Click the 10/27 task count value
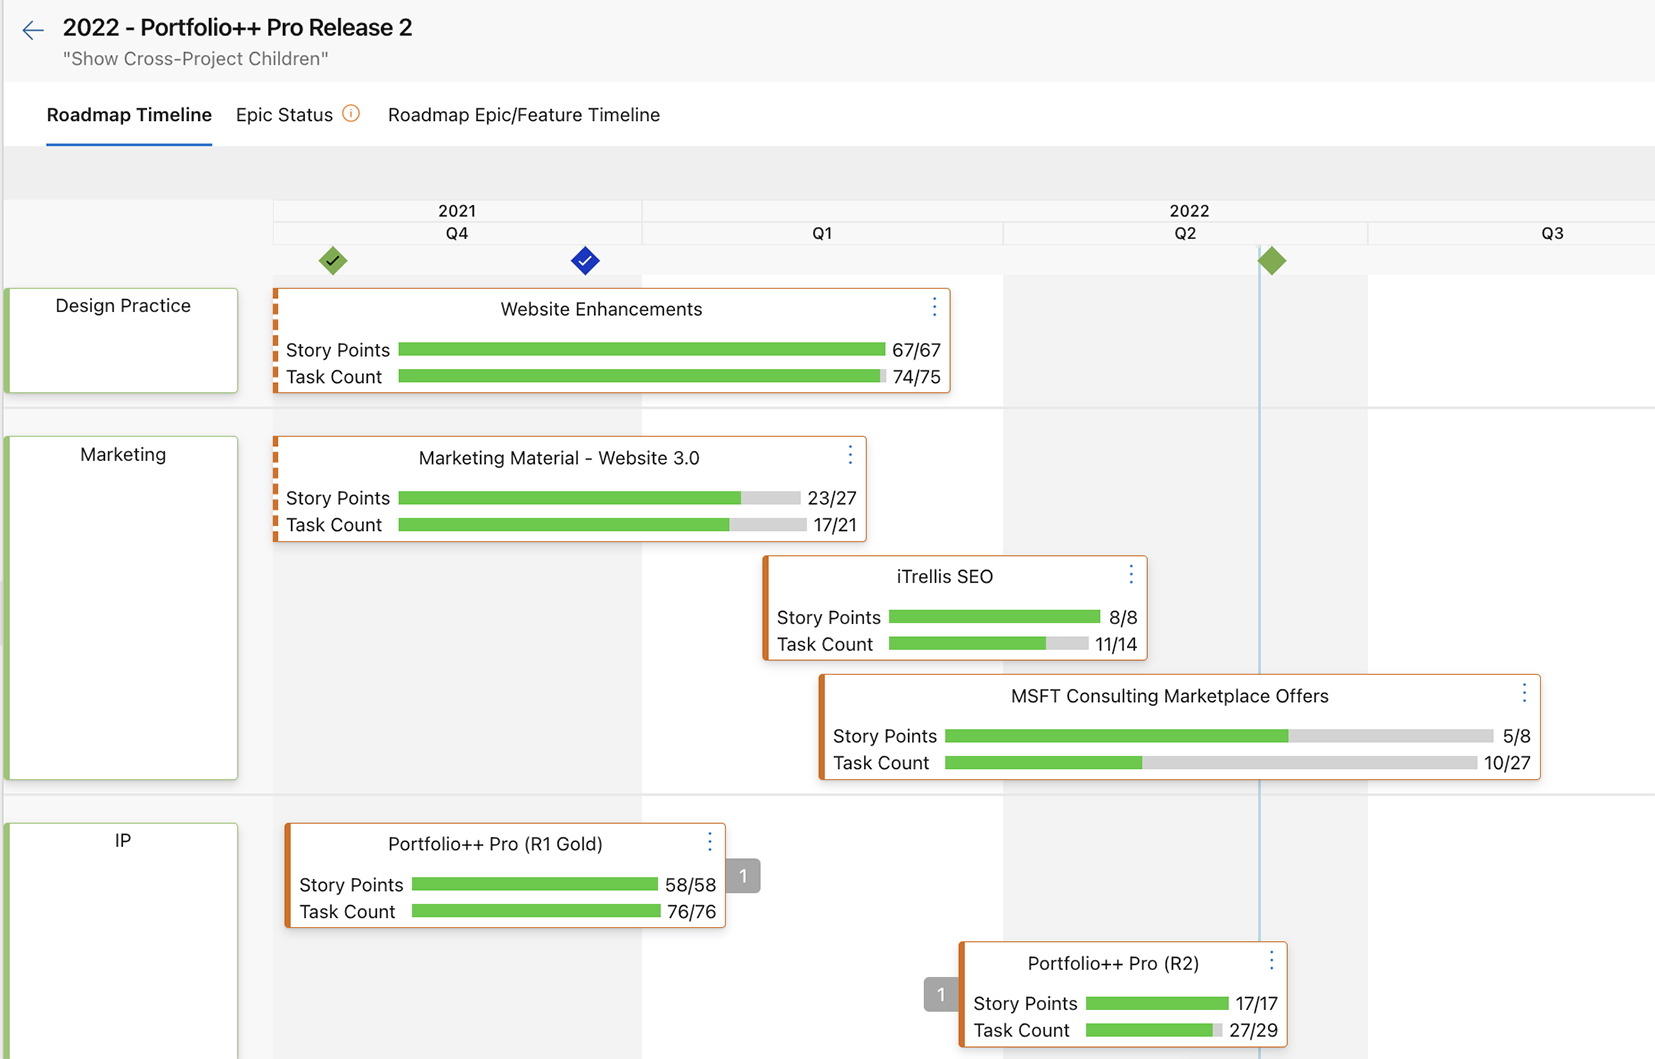Viewport: 1655px width, 1059px height. point(1507,763)
